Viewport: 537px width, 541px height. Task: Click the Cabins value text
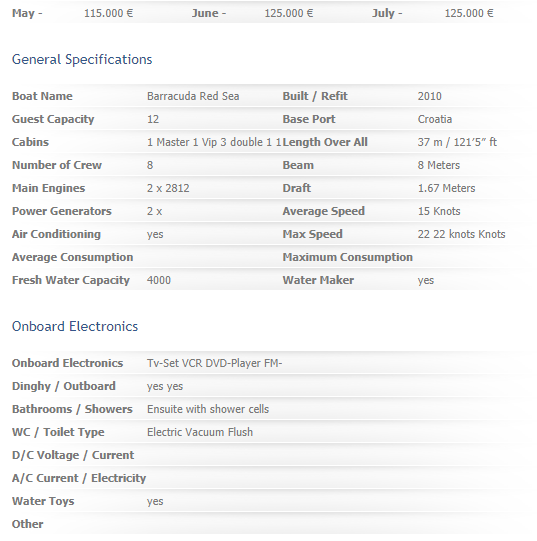click(214, 142)
